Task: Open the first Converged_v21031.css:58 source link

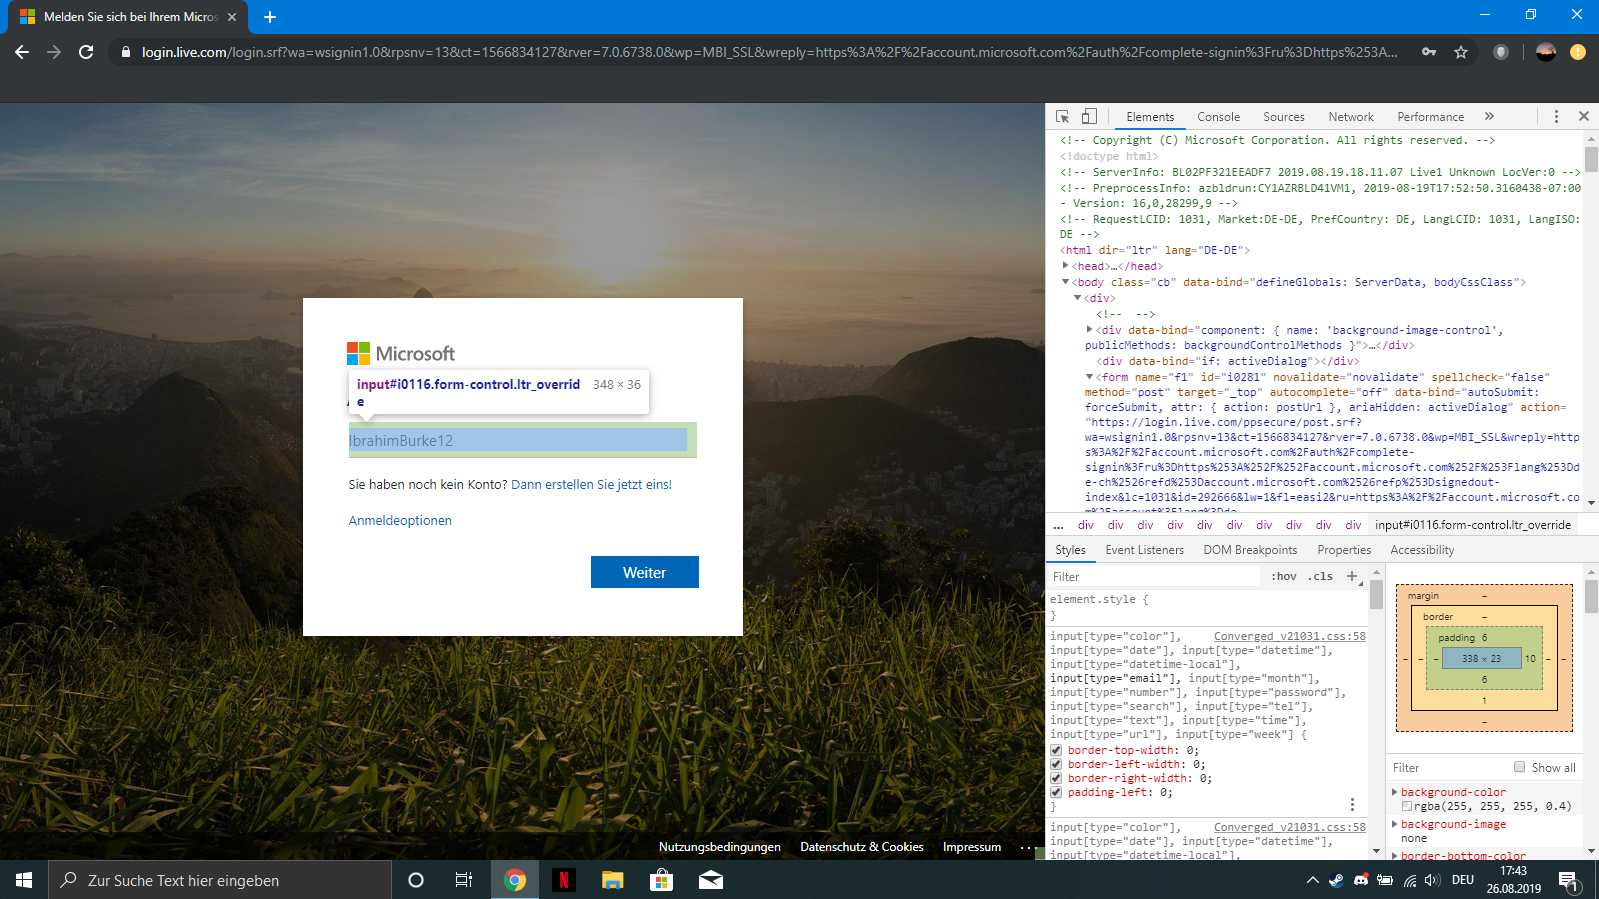Action: [x=1289, y=636]
